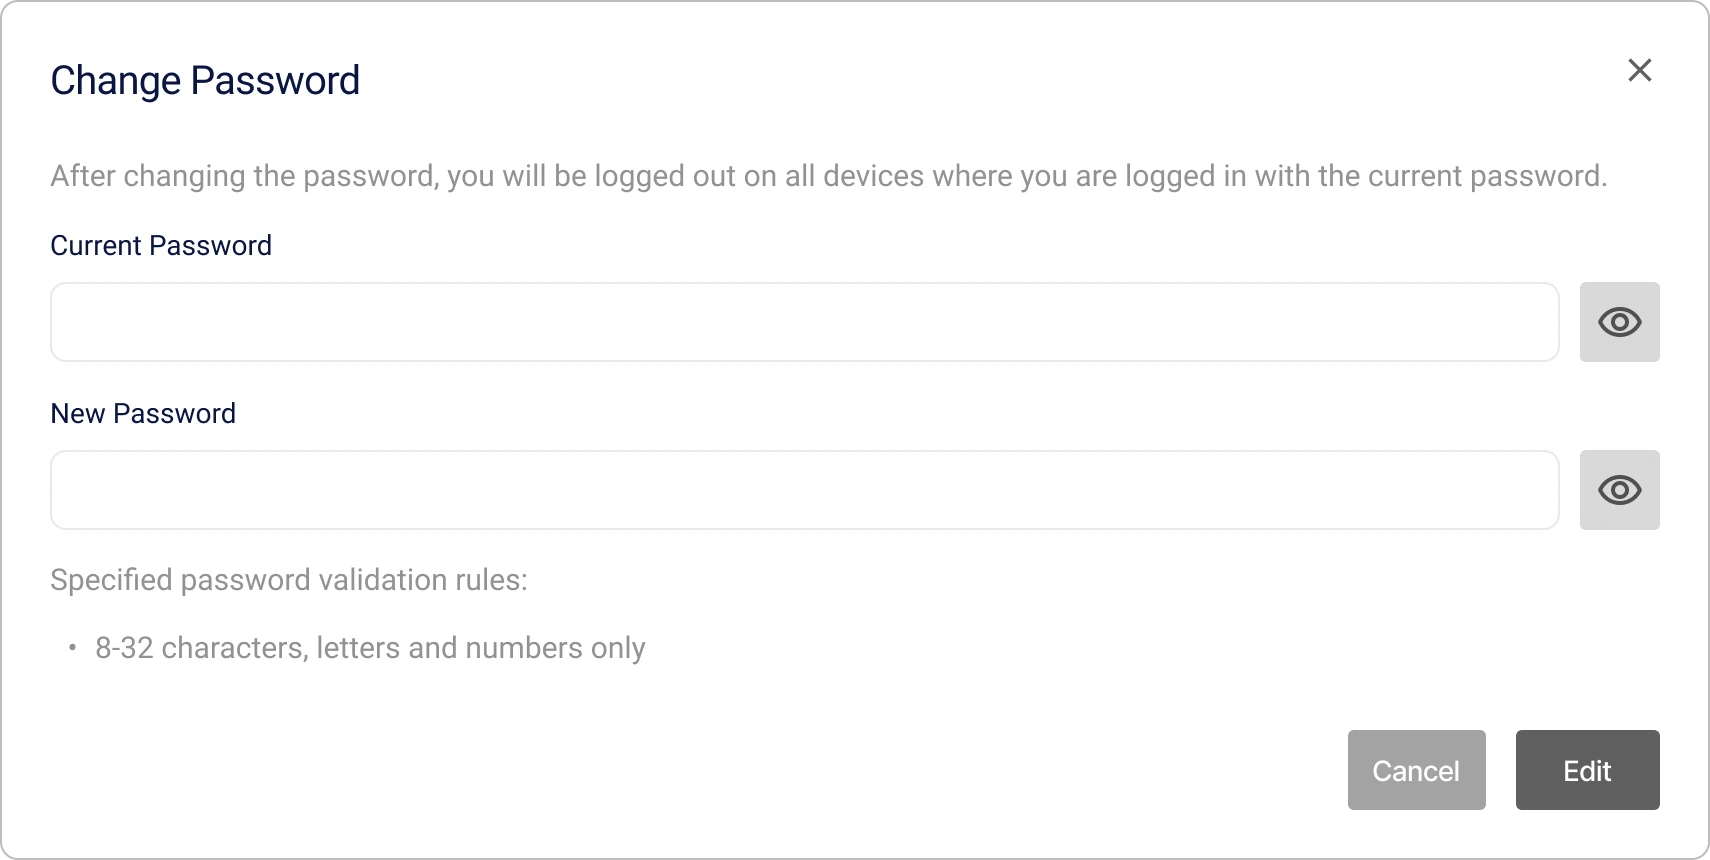The image size is (1710, 860).
Task: Click the Current Password label
Action: pyautogui.click(x=161, y=246)
